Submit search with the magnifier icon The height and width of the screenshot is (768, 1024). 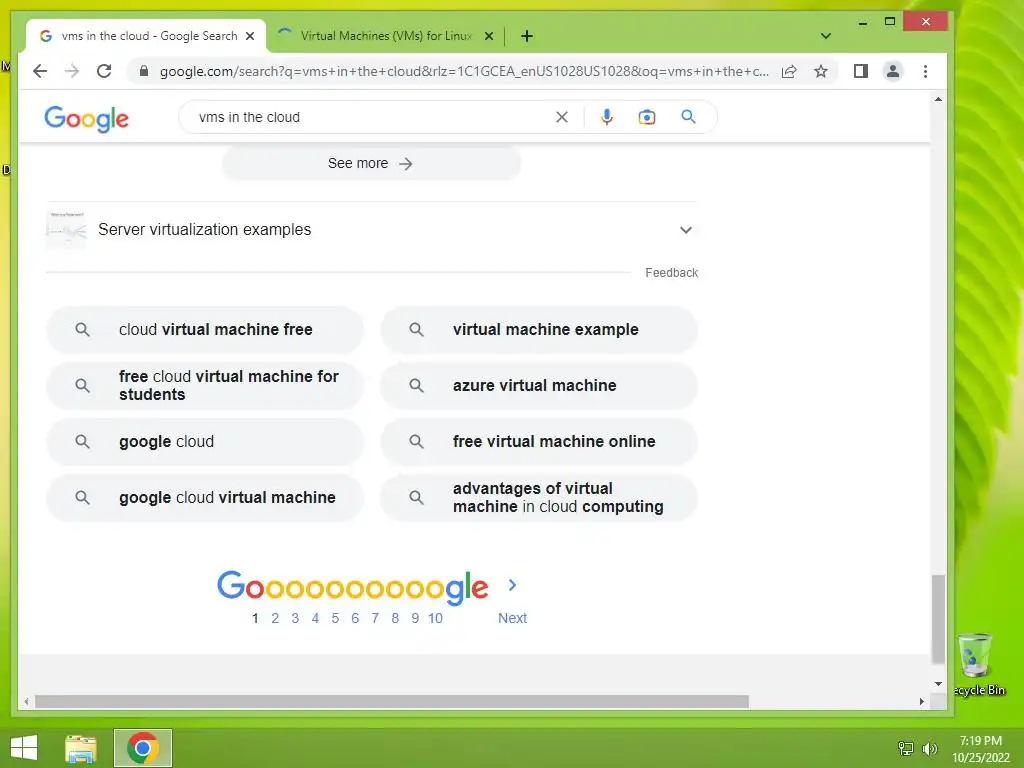coord(688,117)
